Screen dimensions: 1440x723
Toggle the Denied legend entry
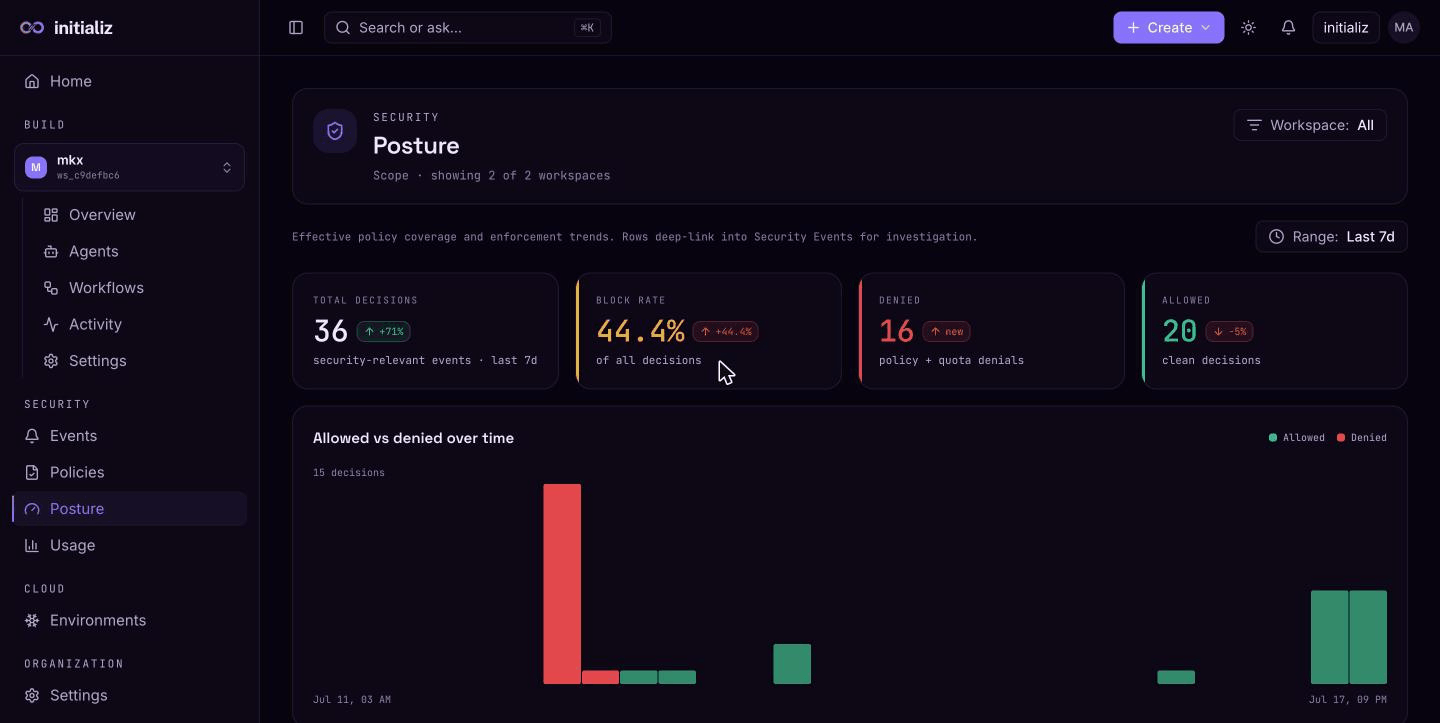pyautogui.click(x=1361, y=438)
